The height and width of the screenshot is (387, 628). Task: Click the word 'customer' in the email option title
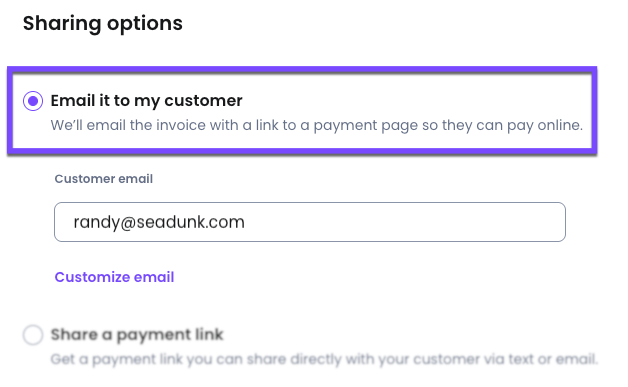click(203, 101)
